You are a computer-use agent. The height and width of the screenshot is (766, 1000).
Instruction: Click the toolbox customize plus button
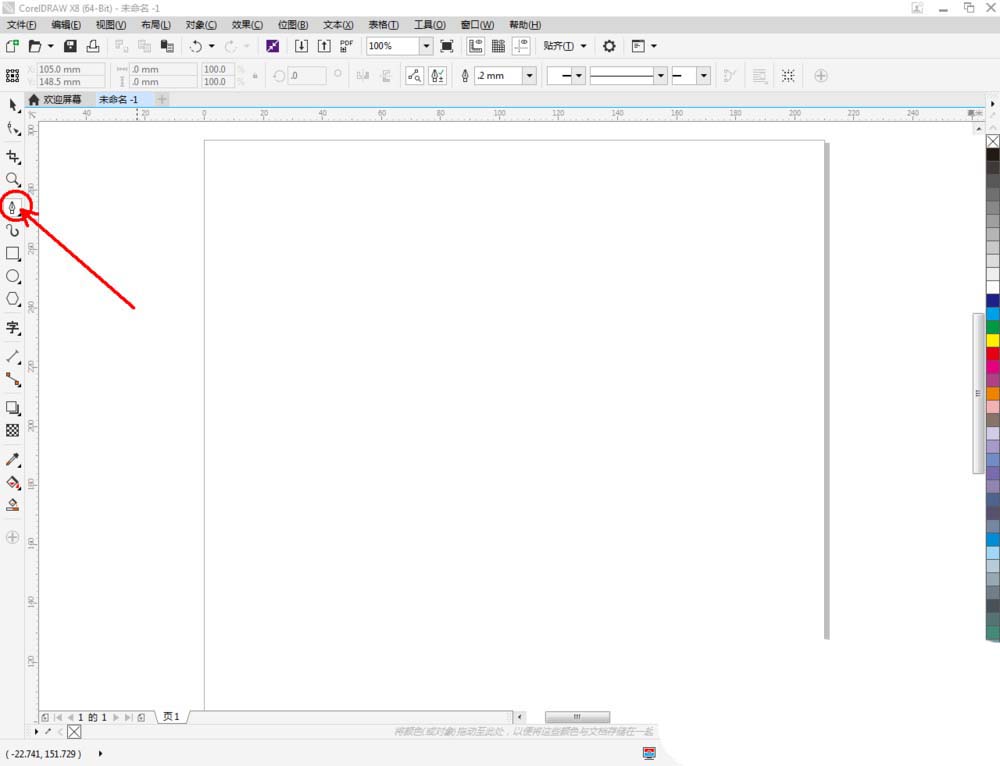click(x=12, y=537)
